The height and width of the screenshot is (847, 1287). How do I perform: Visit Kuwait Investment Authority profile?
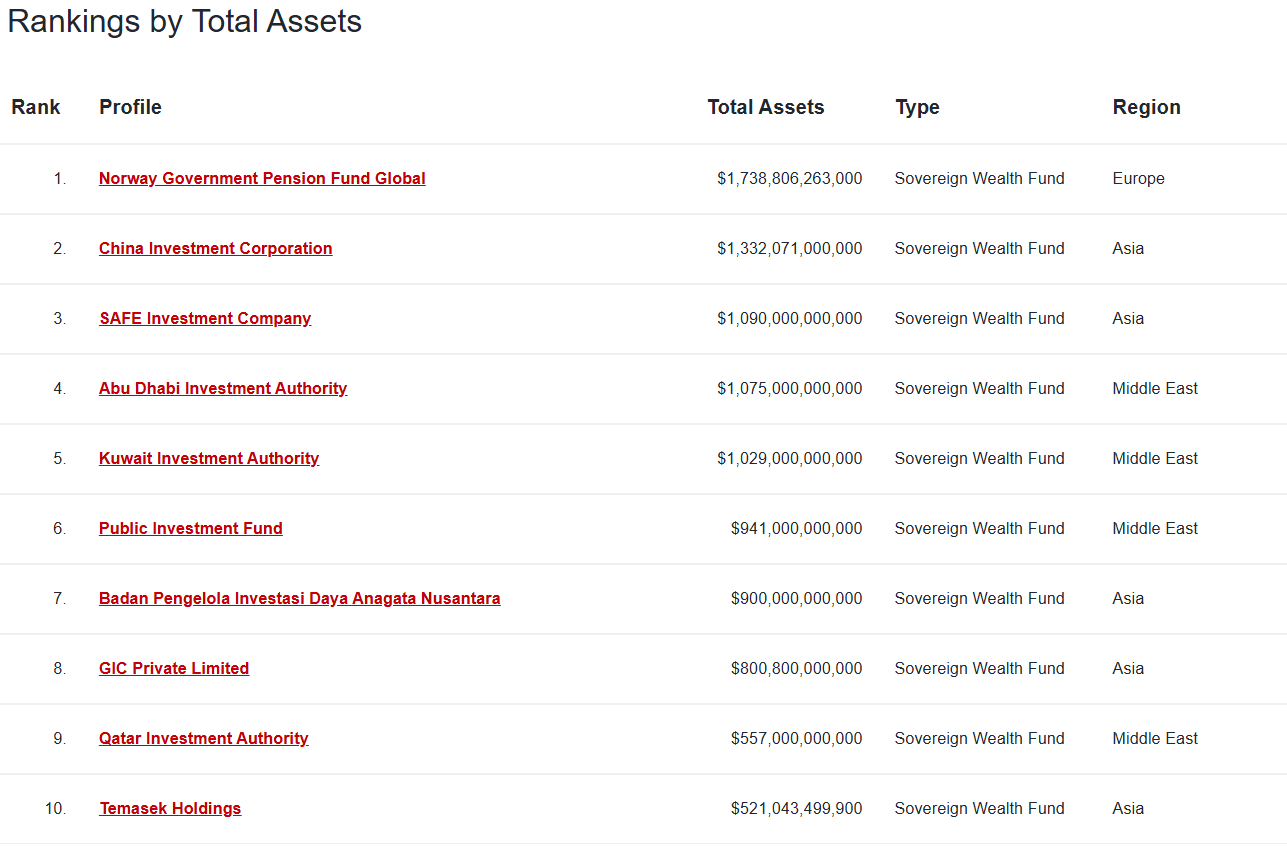[x=209, y=458]
